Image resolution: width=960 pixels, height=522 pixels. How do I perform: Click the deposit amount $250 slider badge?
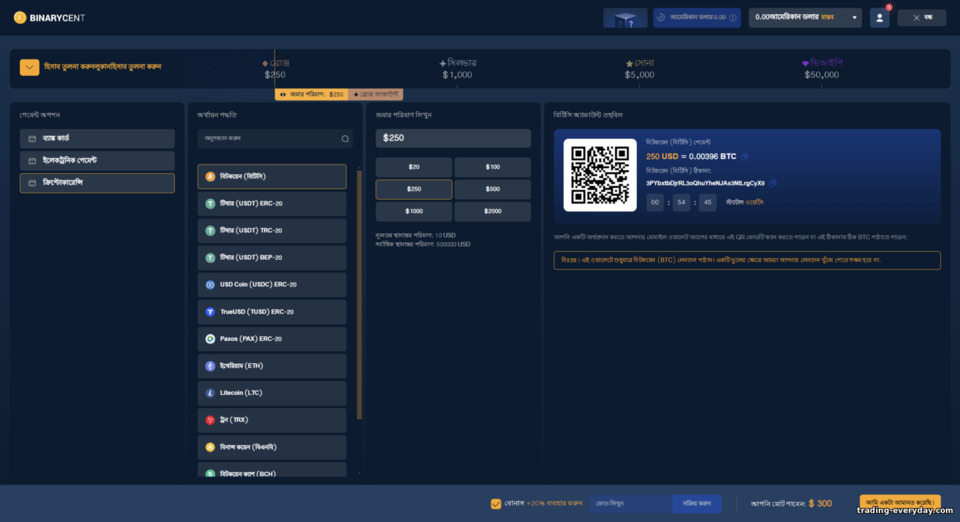[312, 94]
